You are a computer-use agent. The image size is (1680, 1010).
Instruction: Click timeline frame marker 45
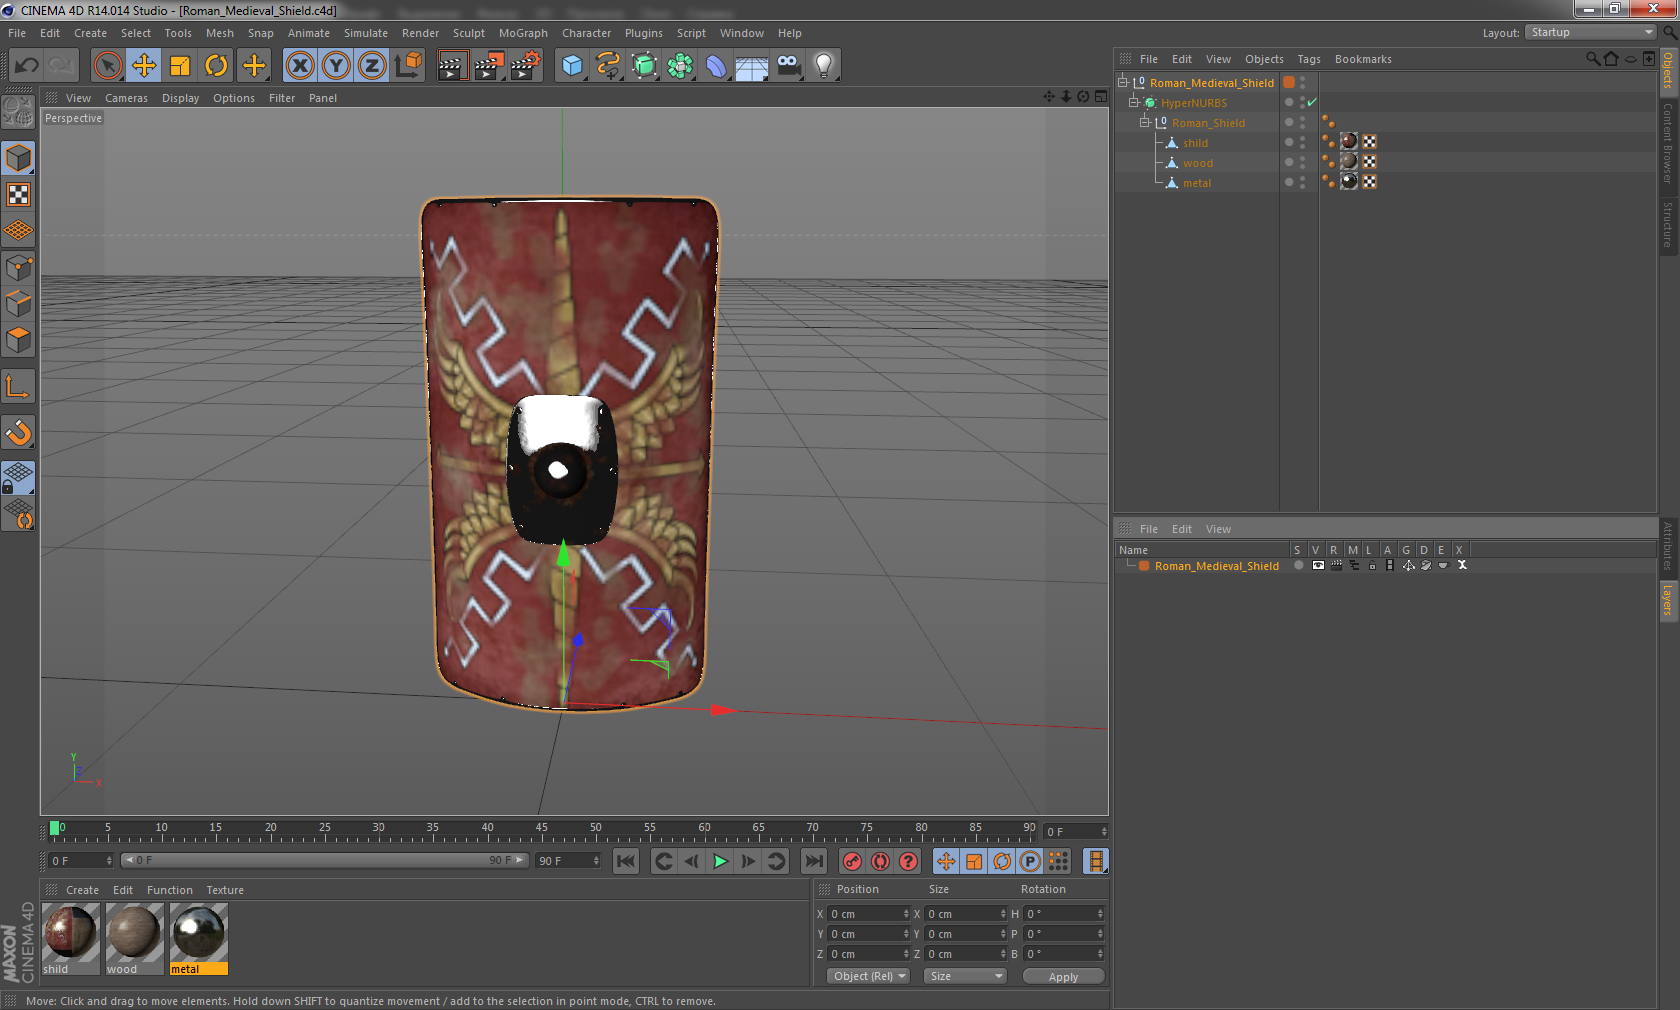click(541, 828)
